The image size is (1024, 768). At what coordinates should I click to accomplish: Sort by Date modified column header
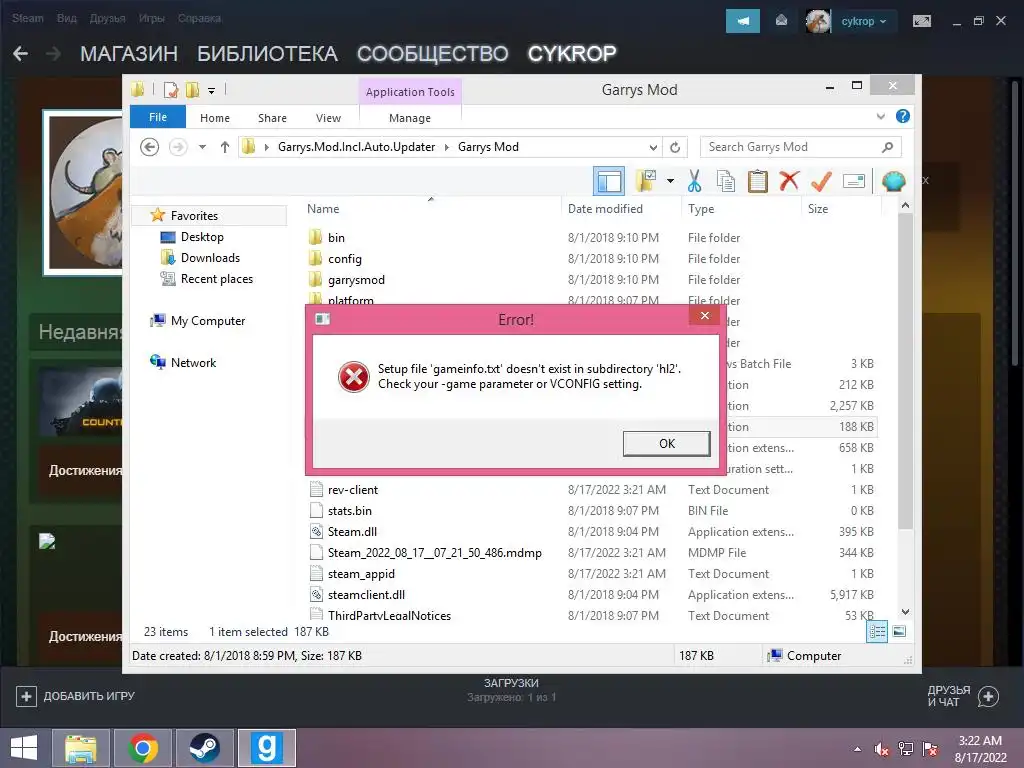pyautogui.click(x=605, y=209)
